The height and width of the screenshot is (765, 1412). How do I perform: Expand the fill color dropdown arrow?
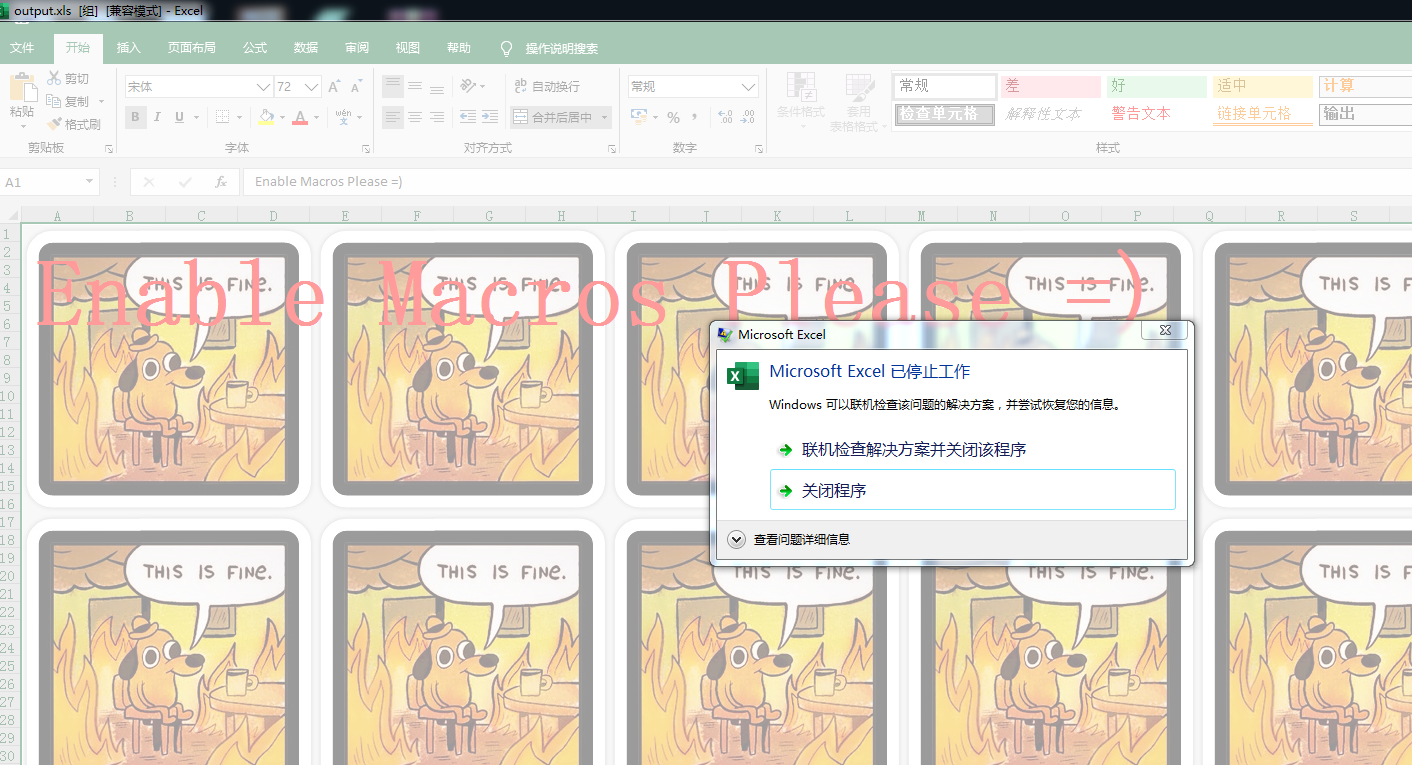point(280,117)
